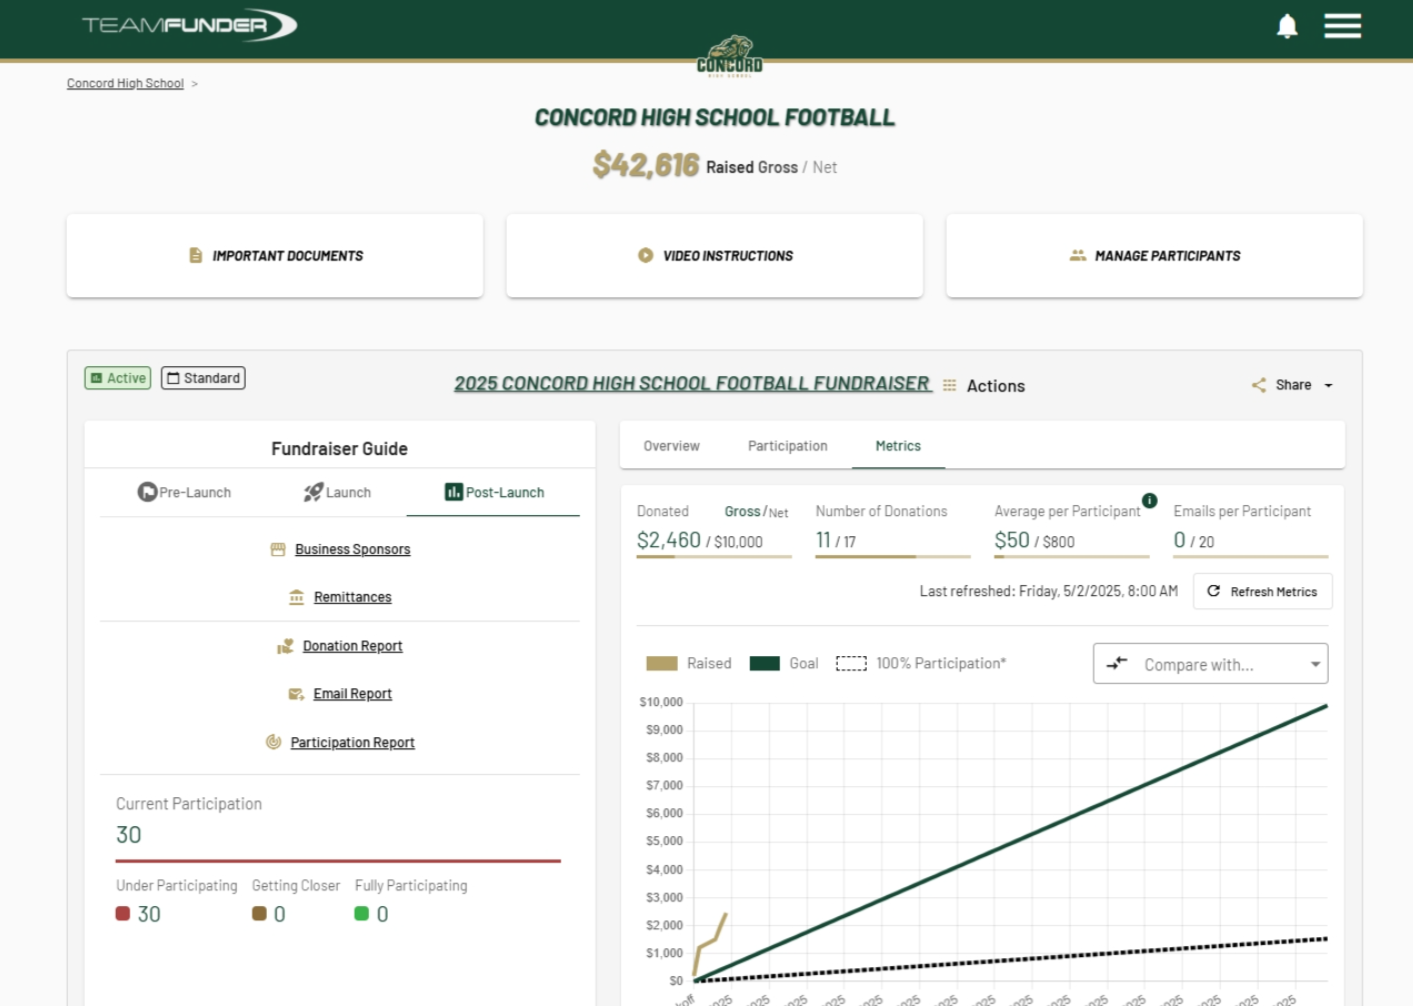Select the Launch guide tab
Screen dimensions: 1413x1006
[x=337, y=492]
